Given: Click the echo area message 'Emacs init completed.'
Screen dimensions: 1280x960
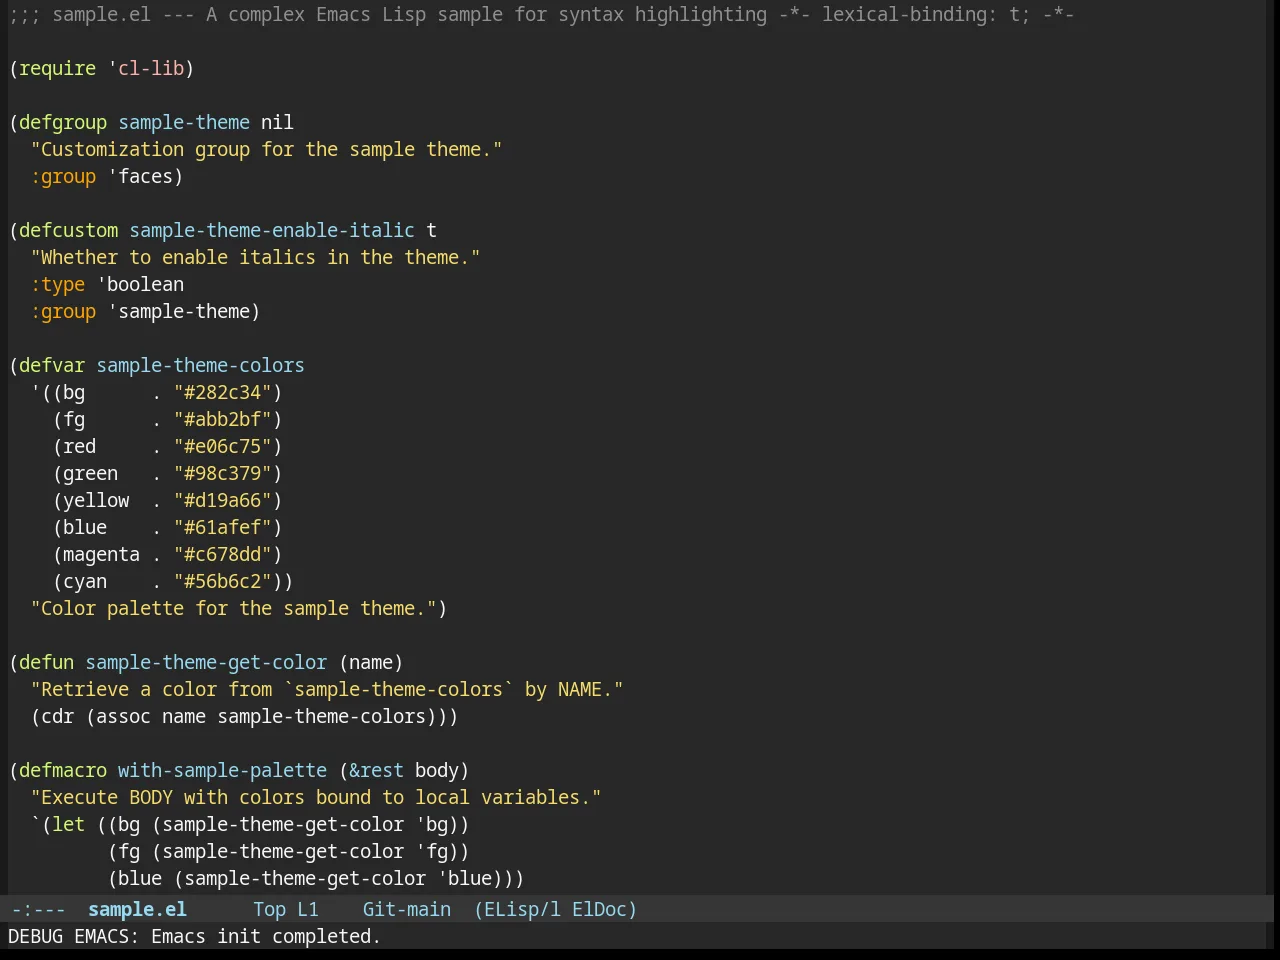Looking at the screenshot, I should [x=266, y=936].
